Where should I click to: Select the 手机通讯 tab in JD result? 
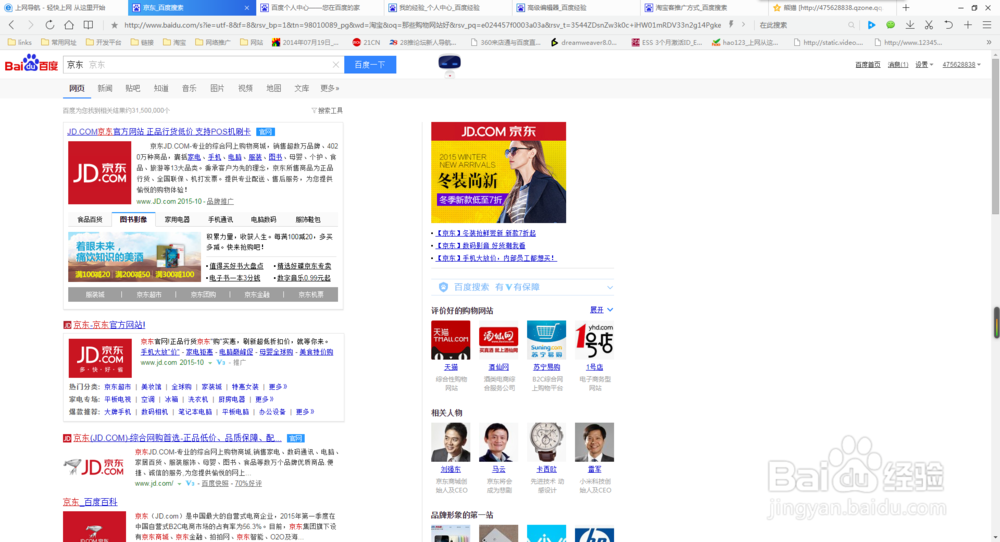point(221,219)
